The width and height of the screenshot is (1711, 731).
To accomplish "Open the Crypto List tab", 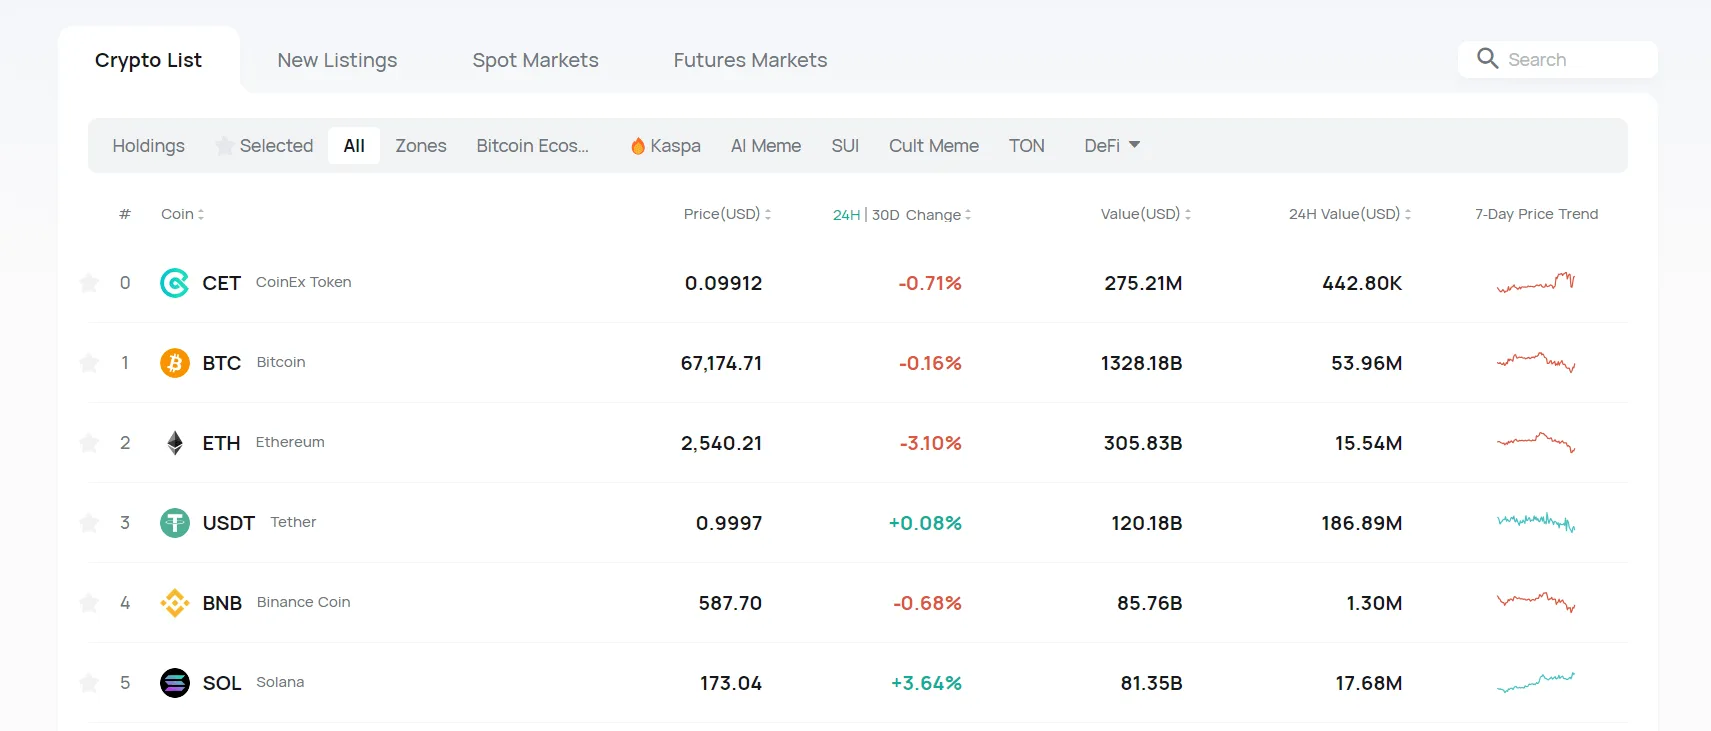I will point(148,60).
